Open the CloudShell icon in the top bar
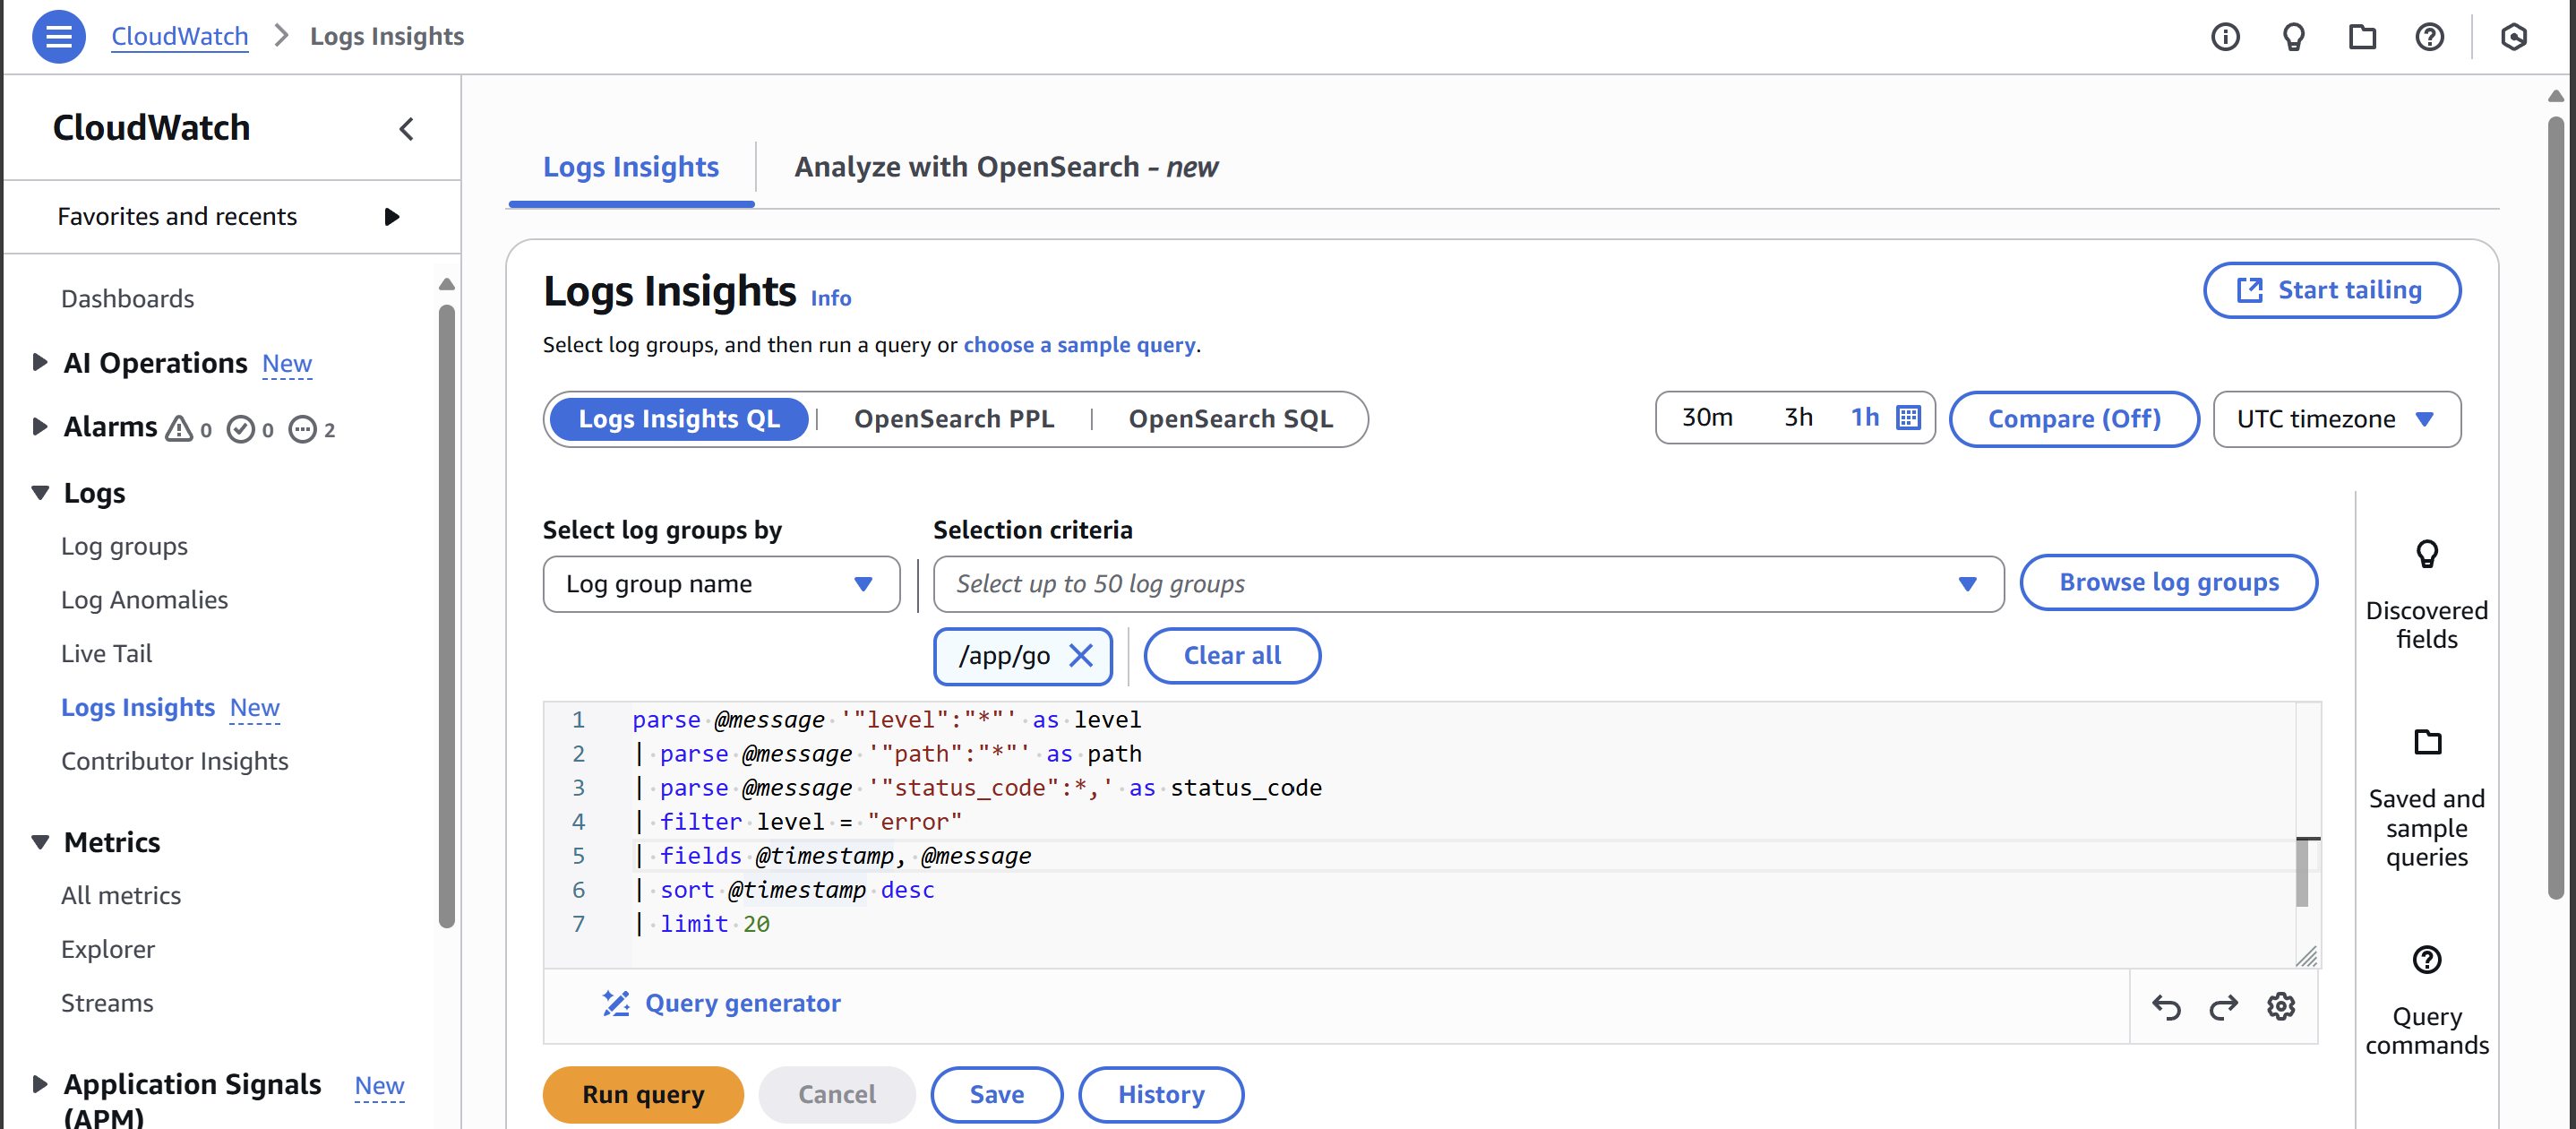The height and width of the screenshot is (1129, 2576). pyautogui.click(x=2516, y=37)
